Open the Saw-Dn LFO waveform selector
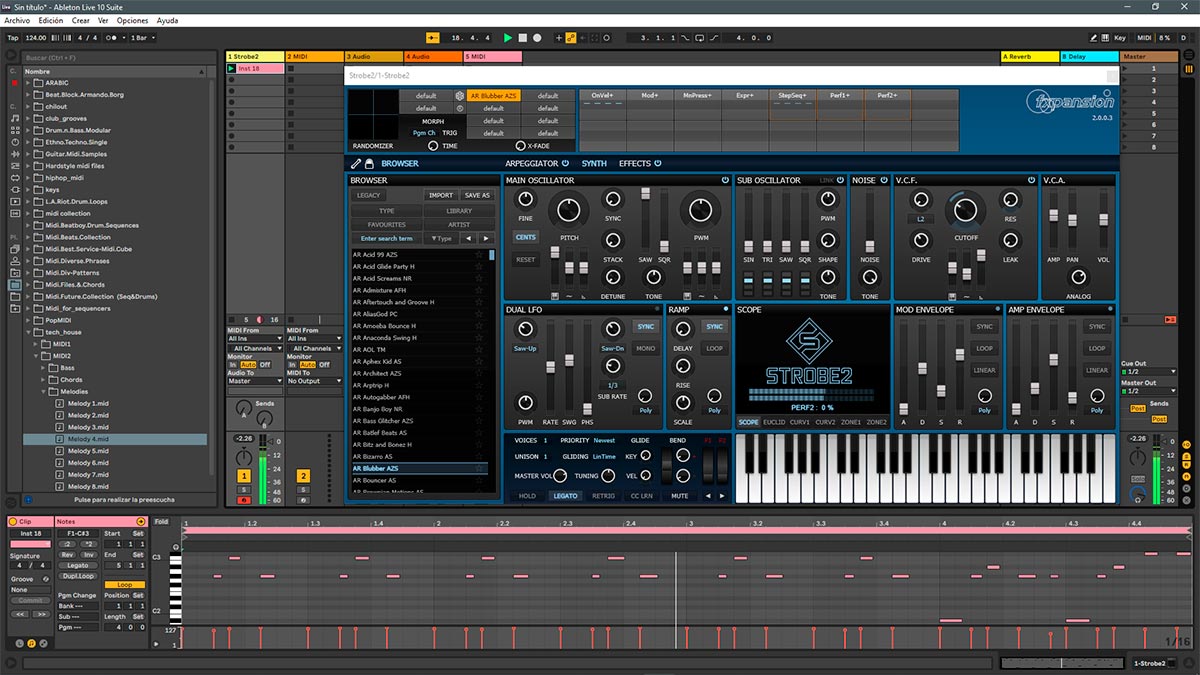 613,349
